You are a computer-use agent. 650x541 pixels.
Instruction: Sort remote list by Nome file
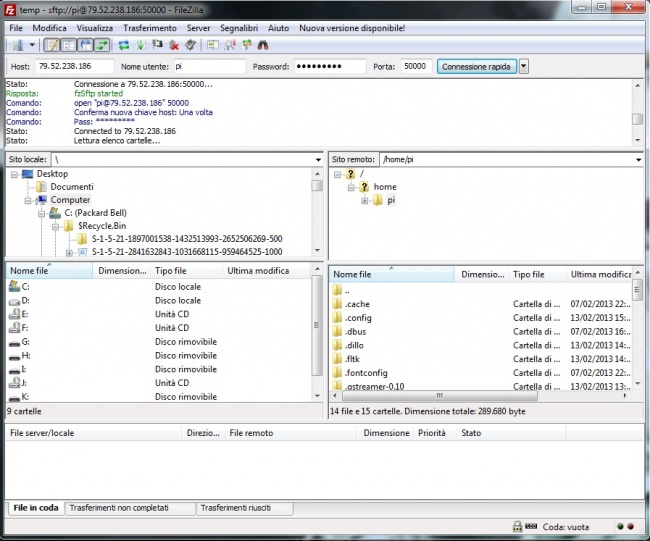coord(392,274)
